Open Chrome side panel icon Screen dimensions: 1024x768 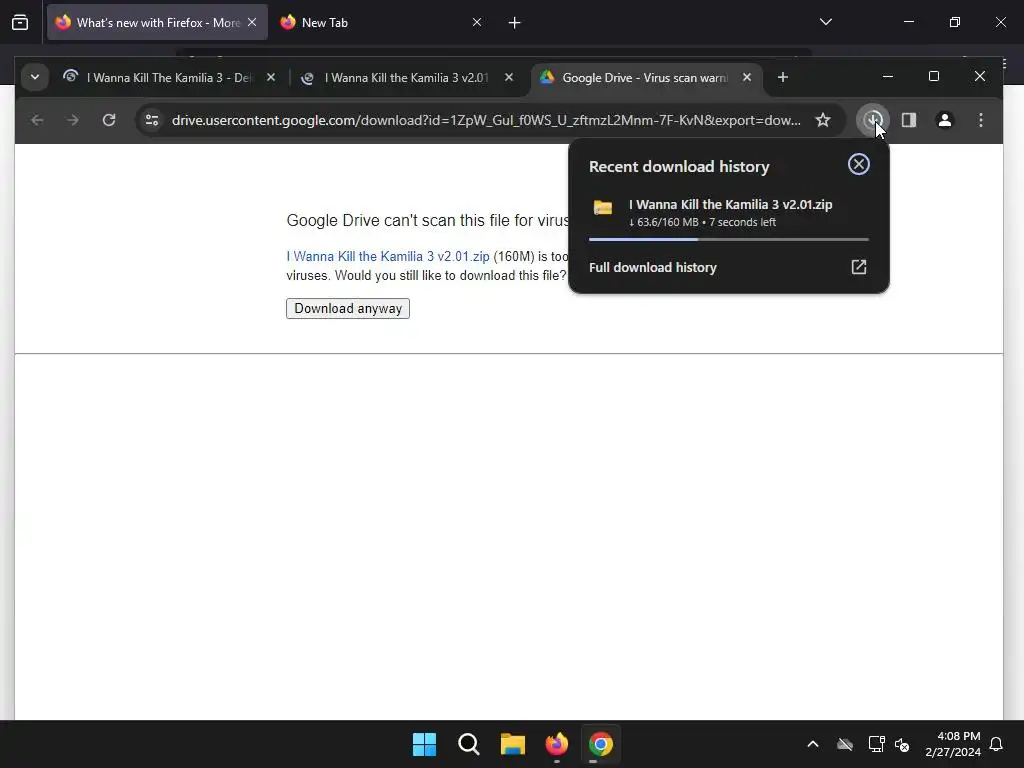tap(908, 120)
